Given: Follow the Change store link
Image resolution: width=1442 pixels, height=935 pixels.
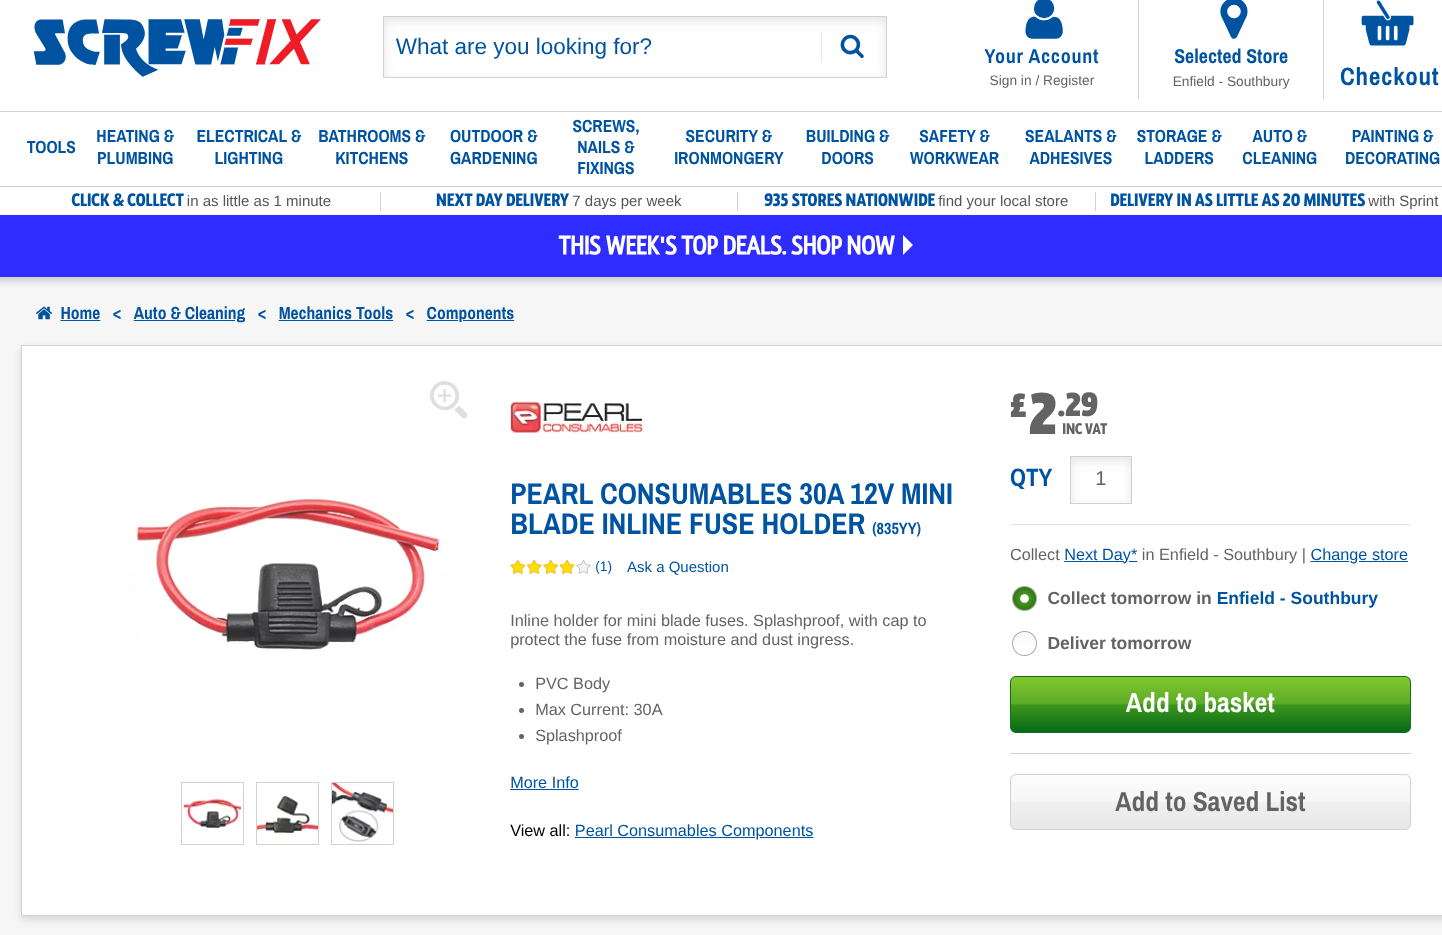Looking at the screenshot, I should point(1358,554).
